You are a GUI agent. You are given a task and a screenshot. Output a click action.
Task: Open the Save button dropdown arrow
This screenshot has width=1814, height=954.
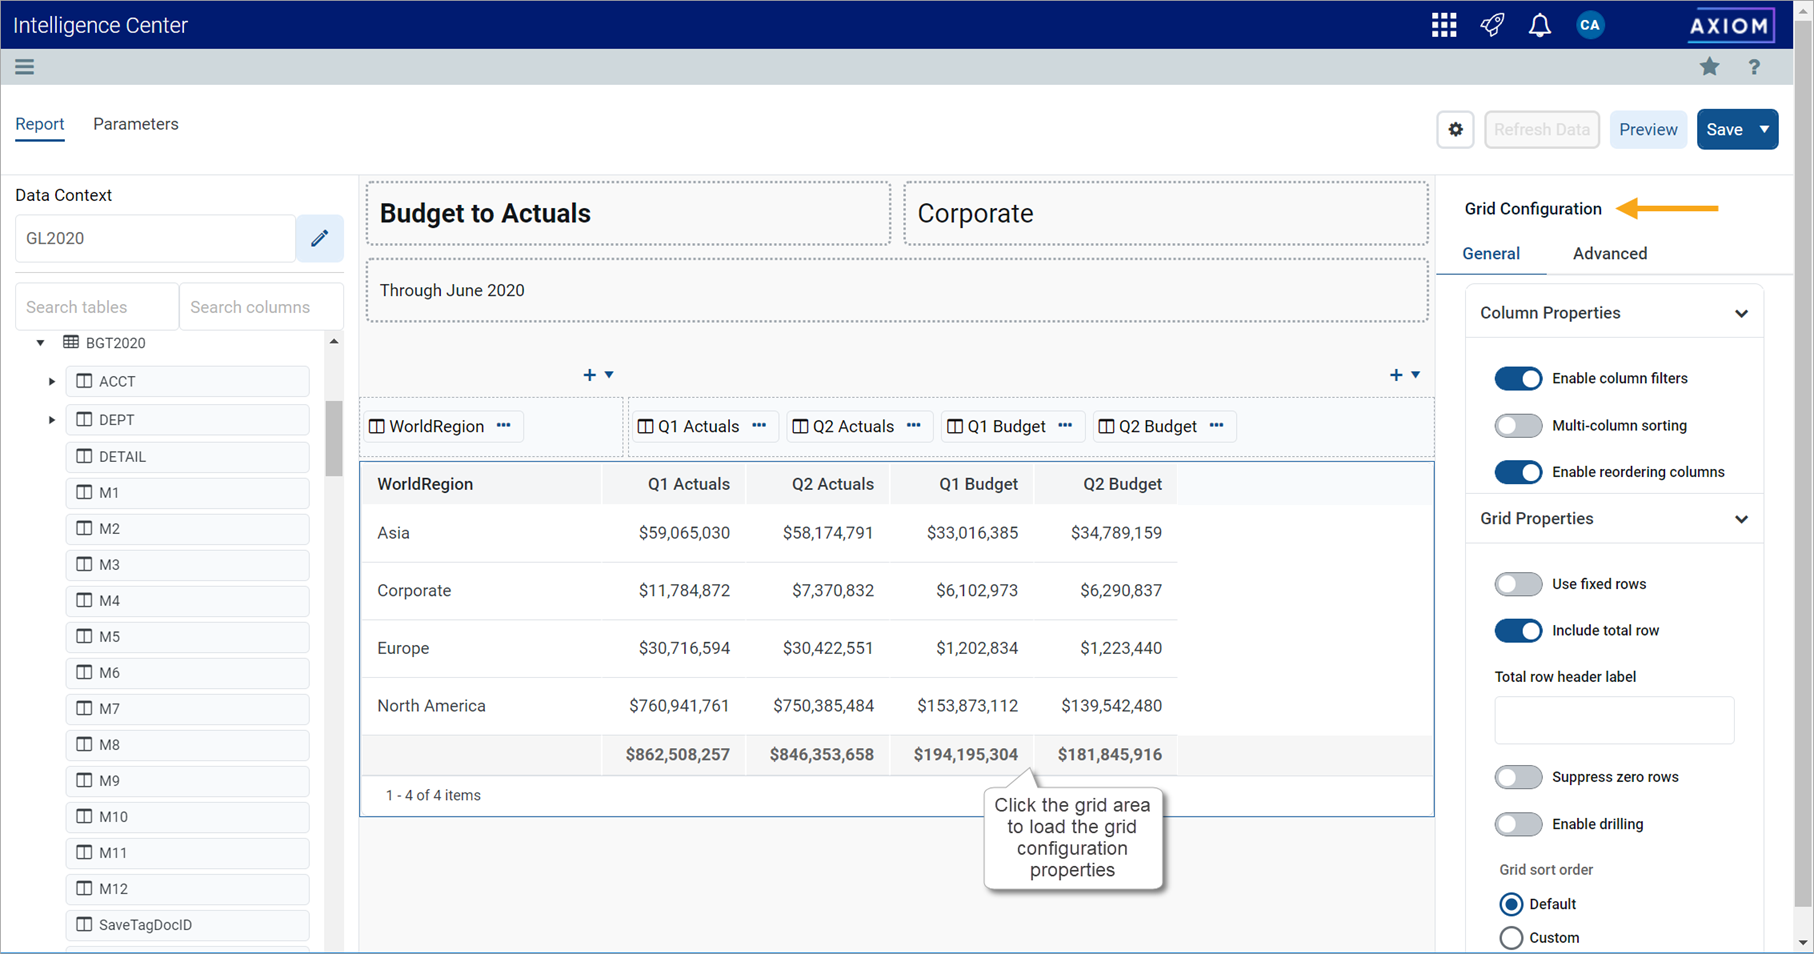coord(1764,130)
